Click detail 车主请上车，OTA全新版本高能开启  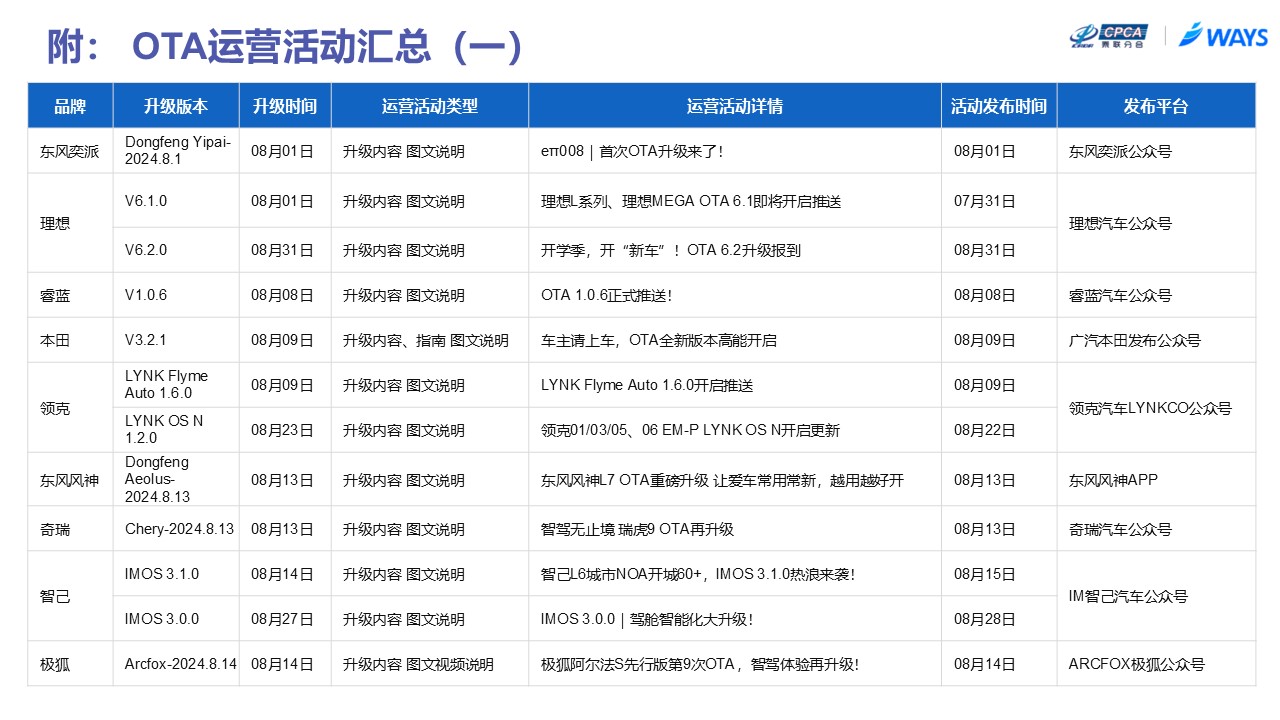[658, 341]
